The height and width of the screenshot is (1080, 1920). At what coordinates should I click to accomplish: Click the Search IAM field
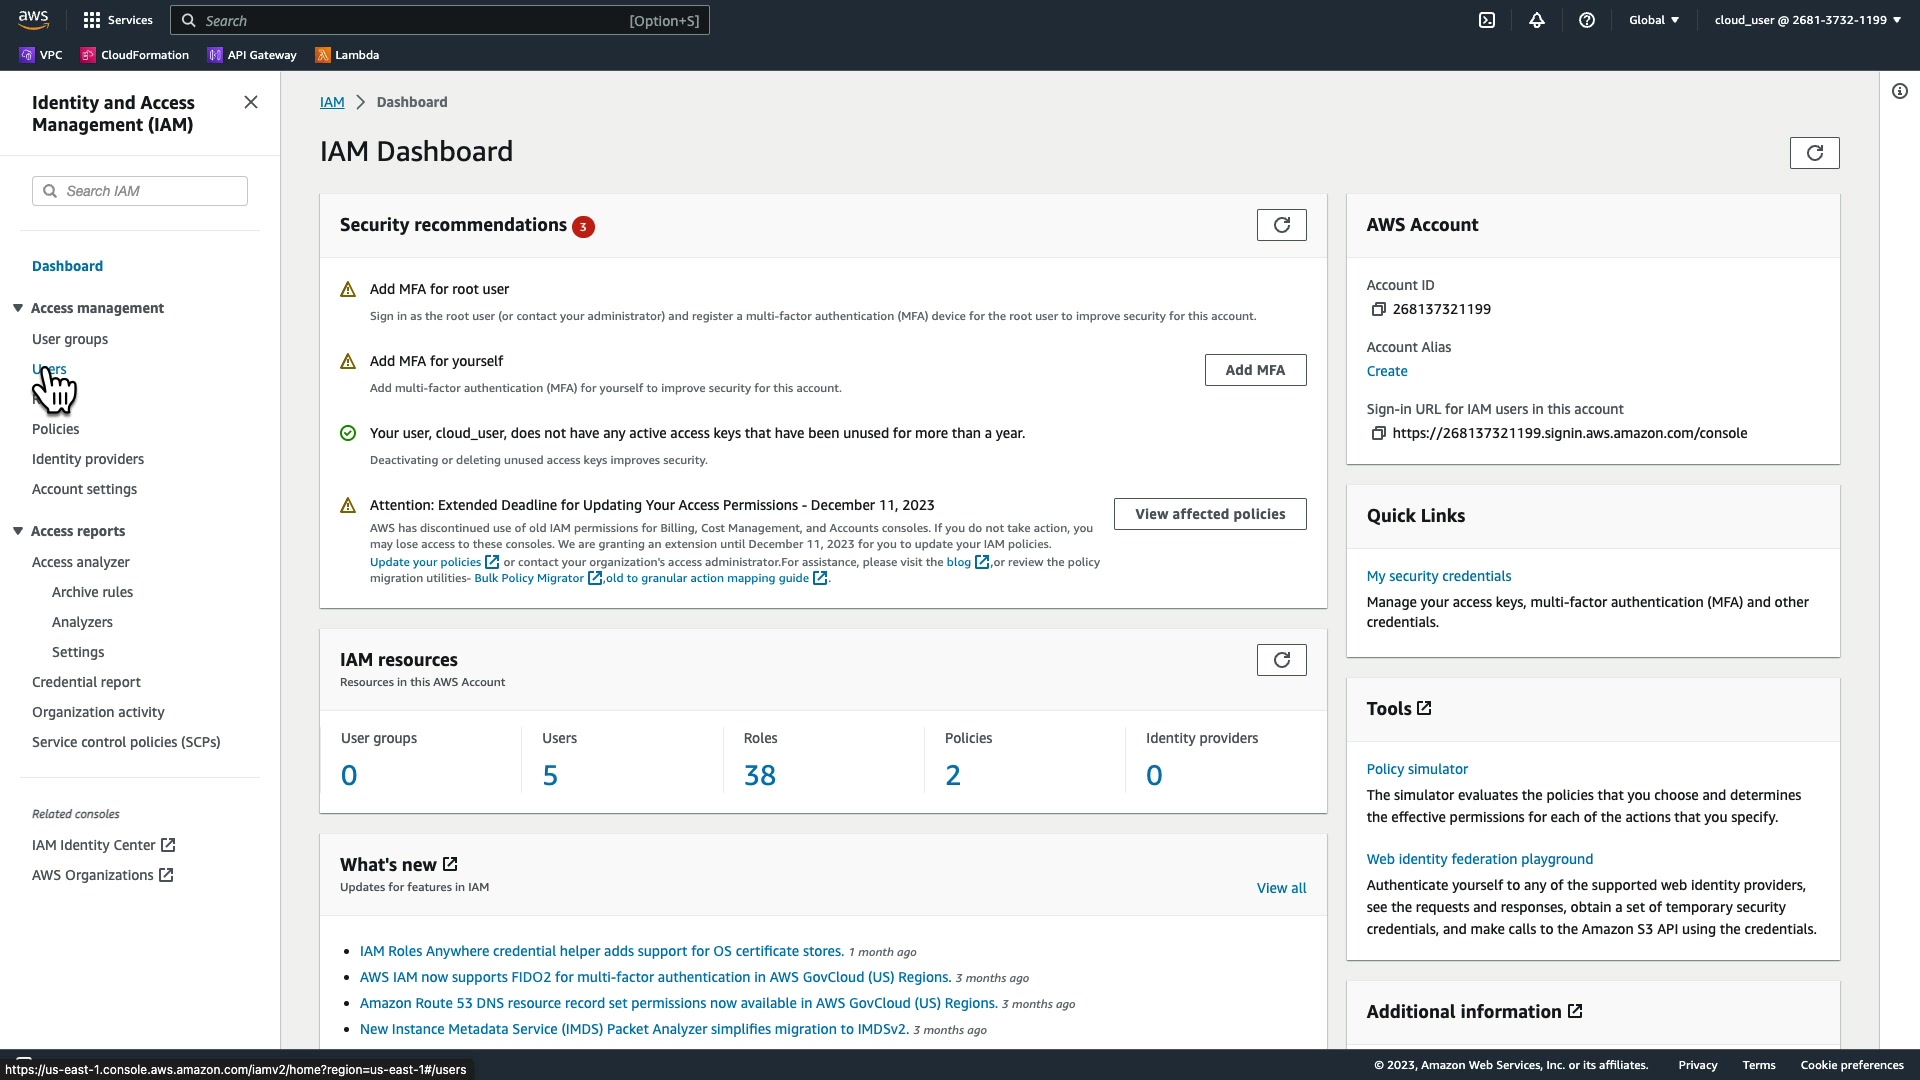[150, 191]
